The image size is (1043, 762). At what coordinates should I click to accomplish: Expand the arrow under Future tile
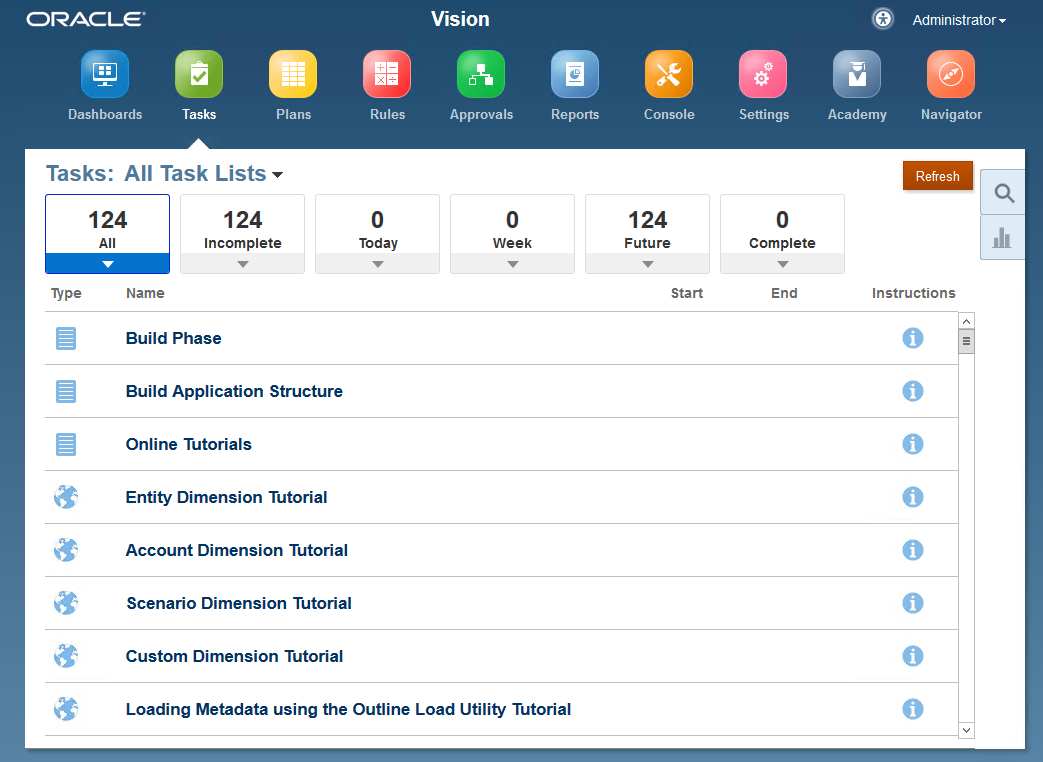pos(647,264)
